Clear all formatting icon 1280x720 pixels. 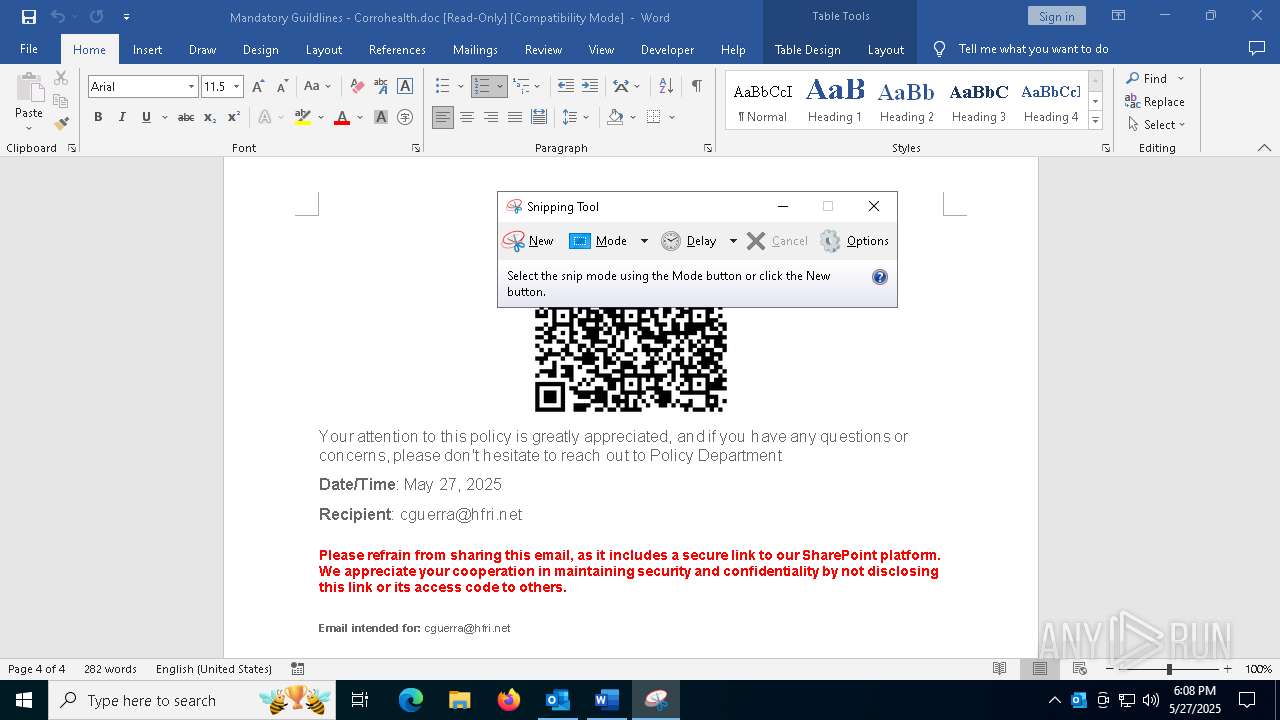[x=357, y=87]
